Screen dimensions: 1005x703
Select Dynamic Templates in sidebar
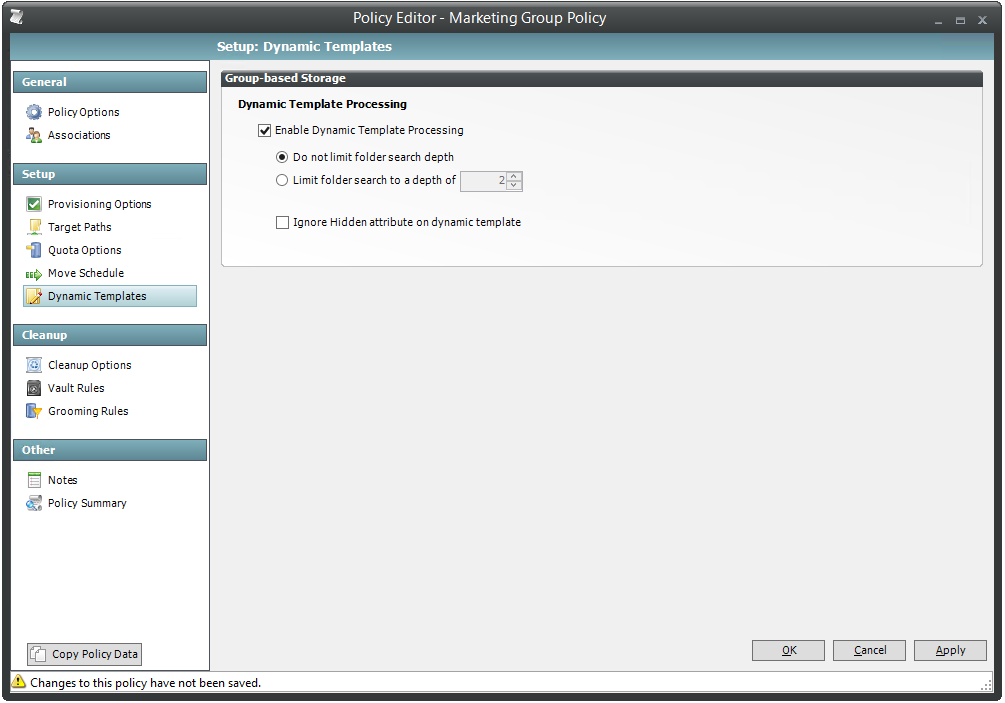pos(110,296)
